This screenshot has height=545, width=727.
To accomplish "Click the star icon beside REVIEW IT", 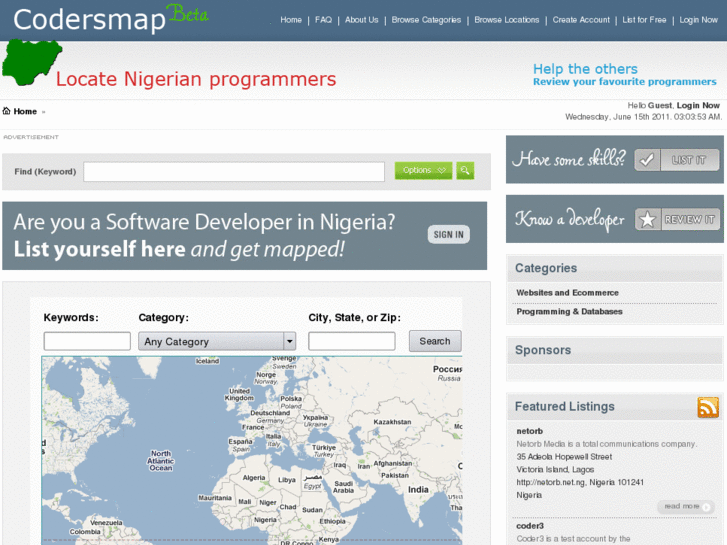I will click(648, 219).
